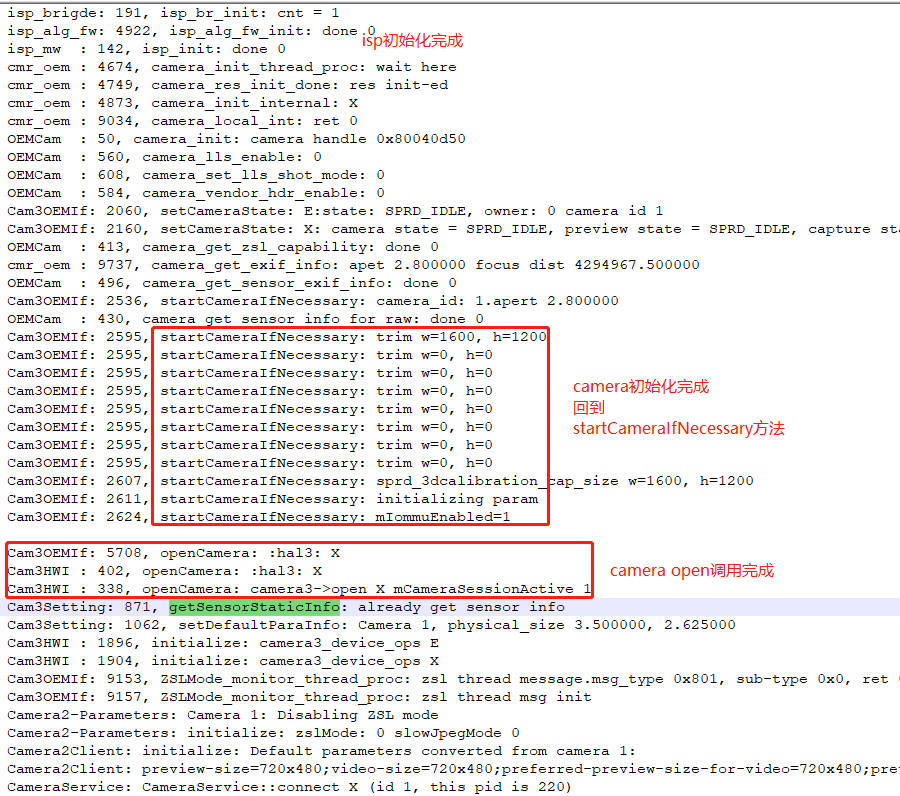This screenshot has height=796, width=900.
Task: Click the 'camera_set_lls_shot_mode: 0' line
Action: point(196,175)
